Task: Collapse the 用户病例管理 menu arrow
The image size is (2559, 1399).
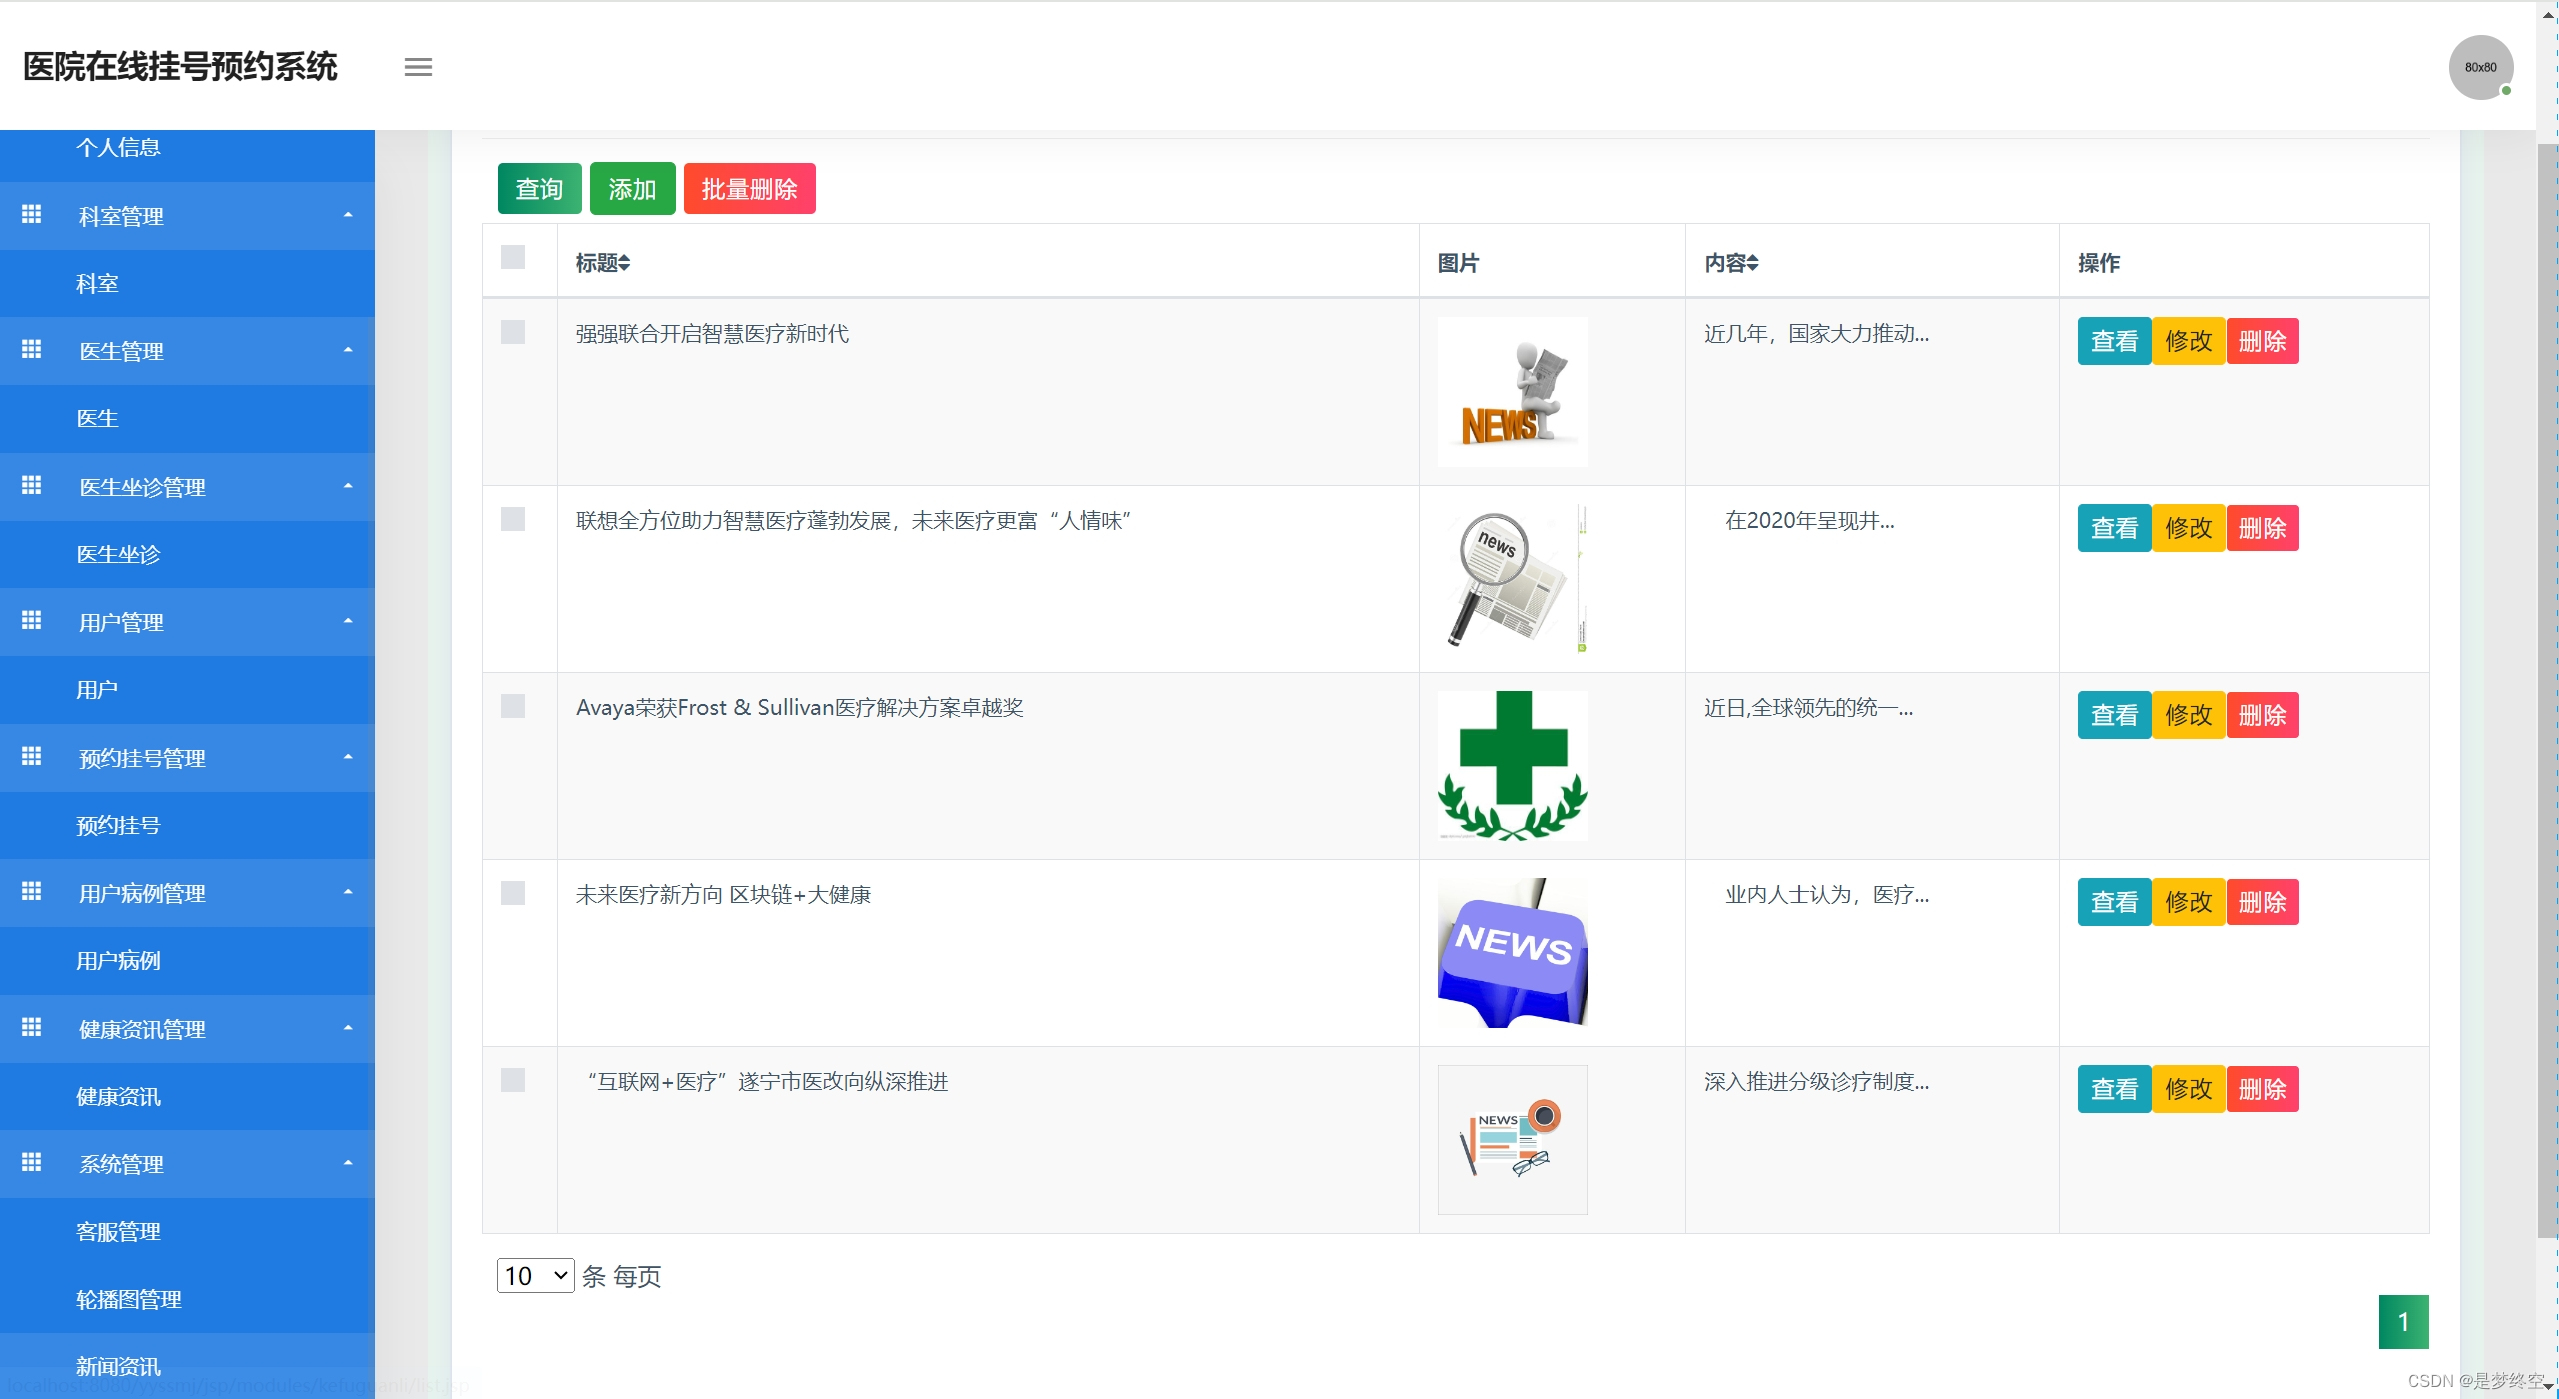Action: pyautogui.click(x=348, y=892)
